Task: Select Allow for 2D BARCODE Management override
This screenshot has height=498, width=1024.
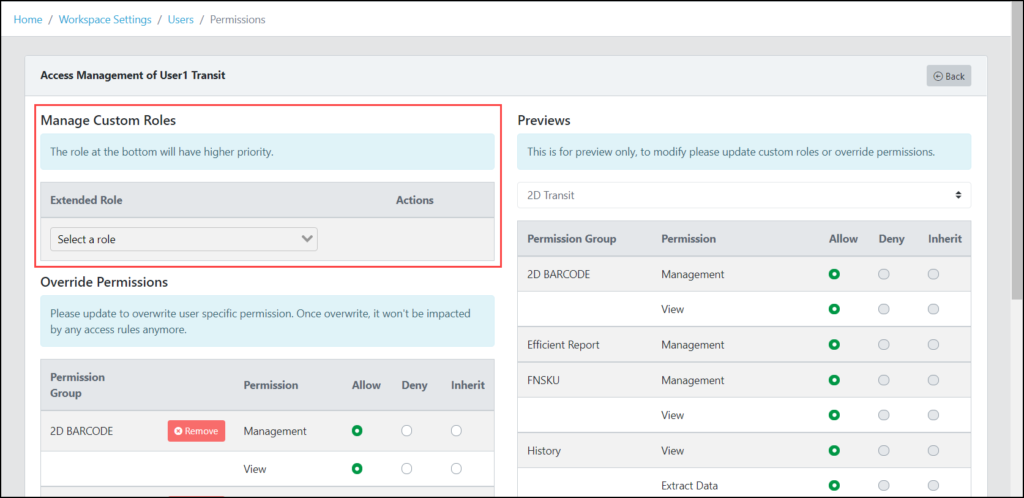Action: click(x=357, y=431)
